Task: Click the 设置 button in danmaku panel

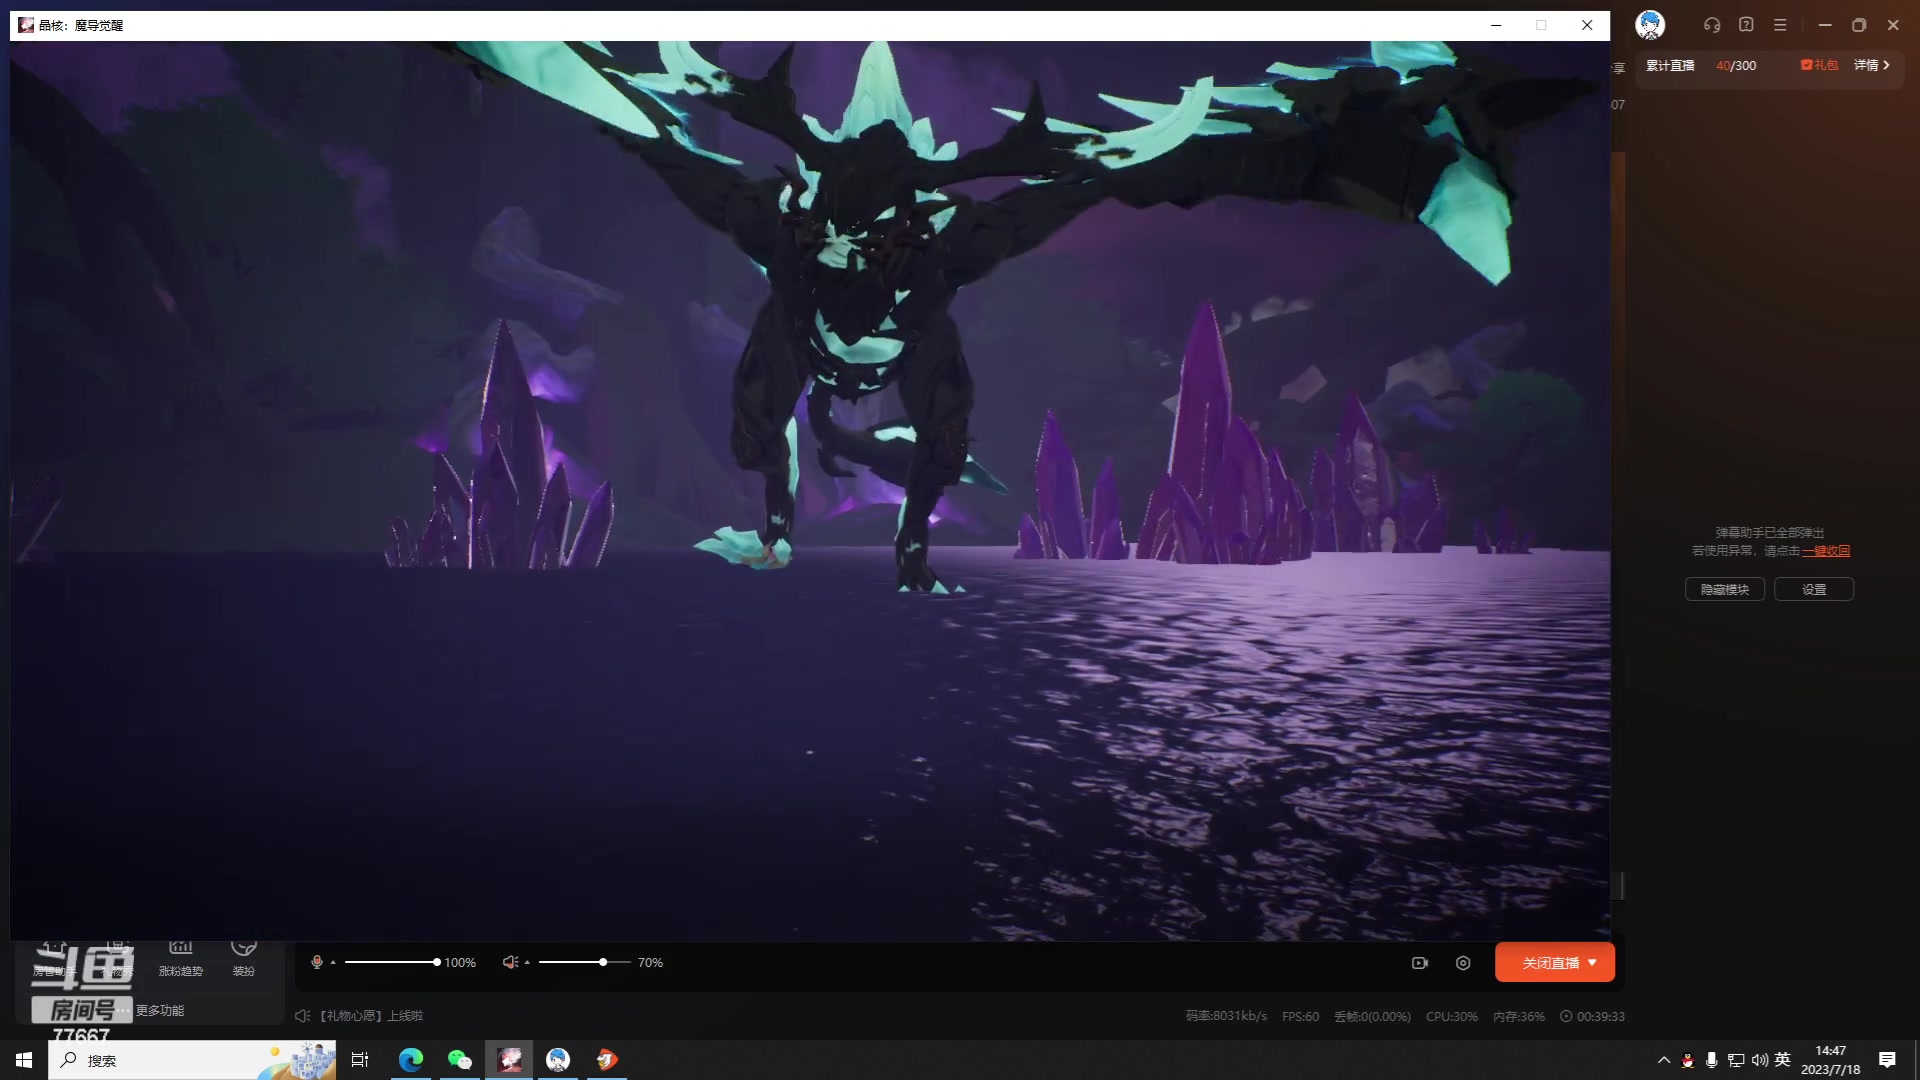Action: coord(1814,590)
